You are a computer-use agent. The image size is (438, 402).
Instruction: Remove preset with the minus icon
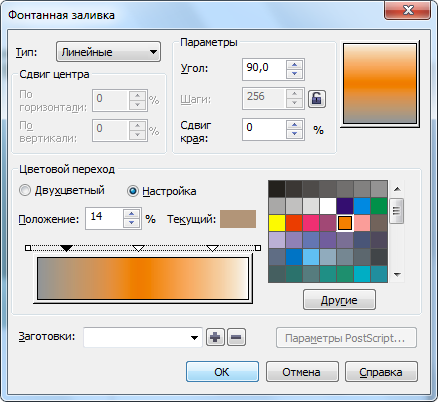pyautogui.click(x=236, y=337)
